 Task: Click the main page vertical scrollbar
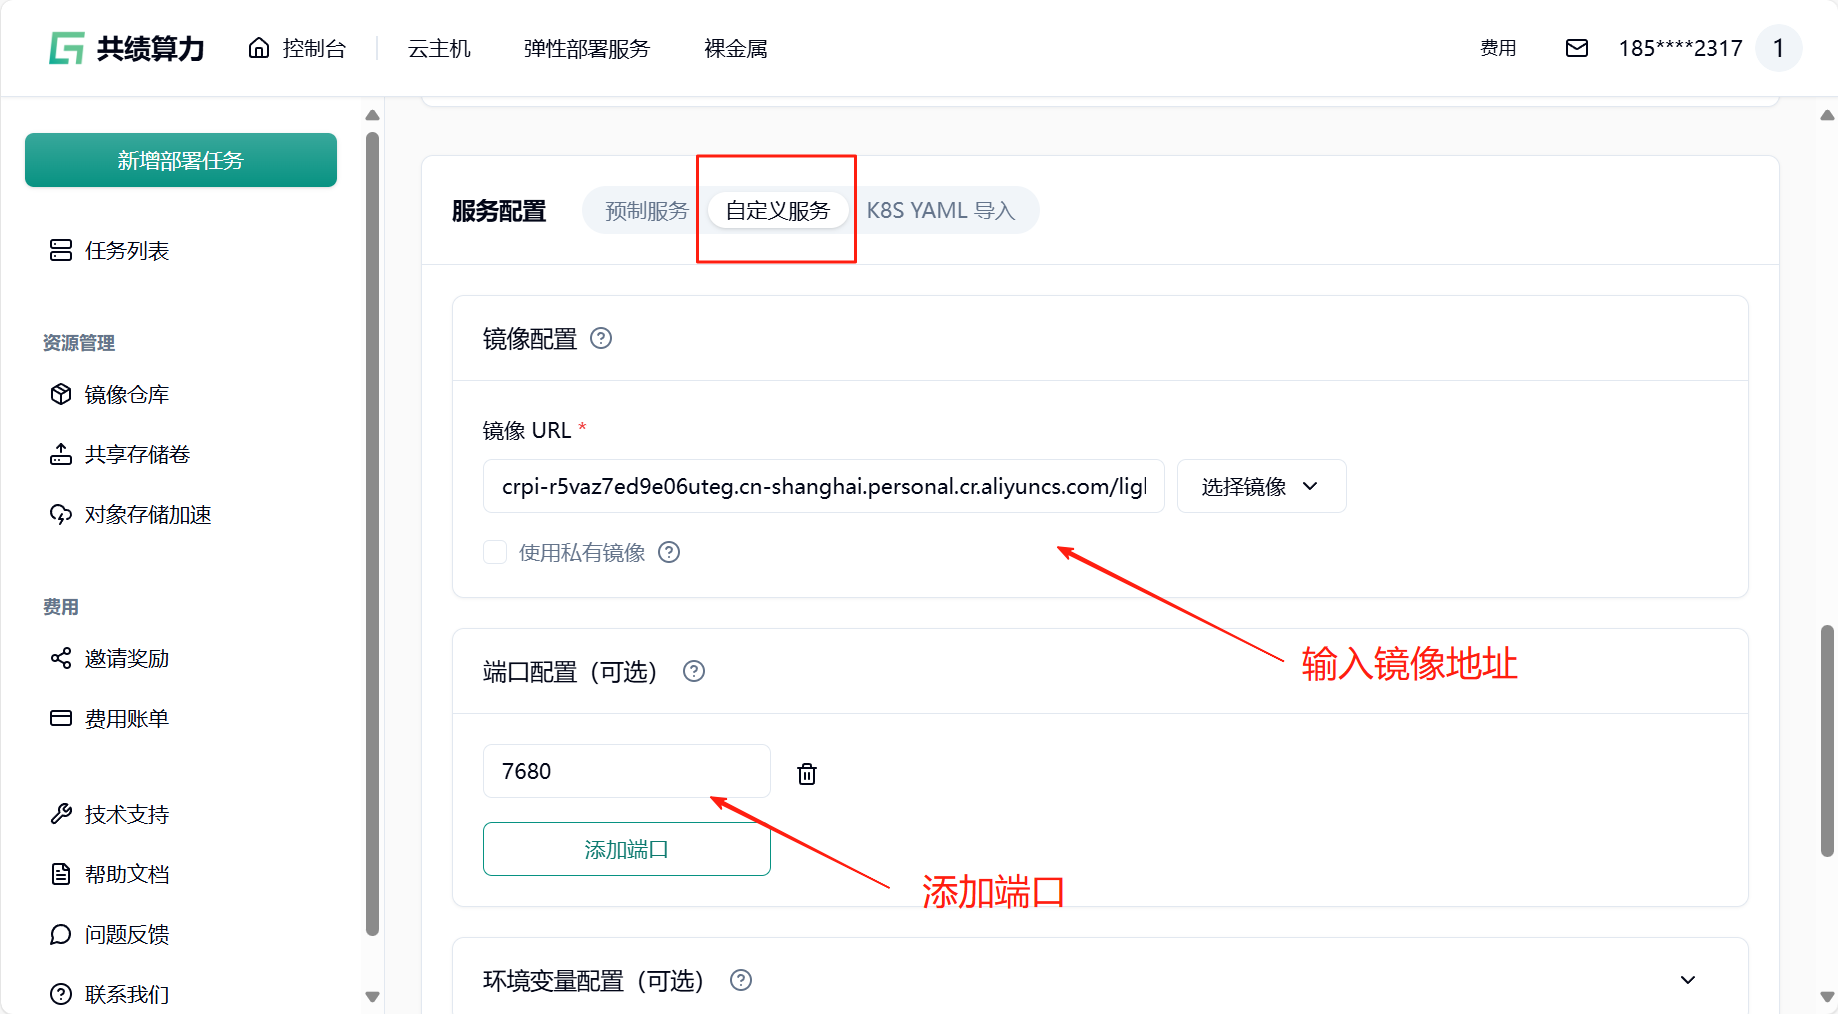tap(1827, 740)
